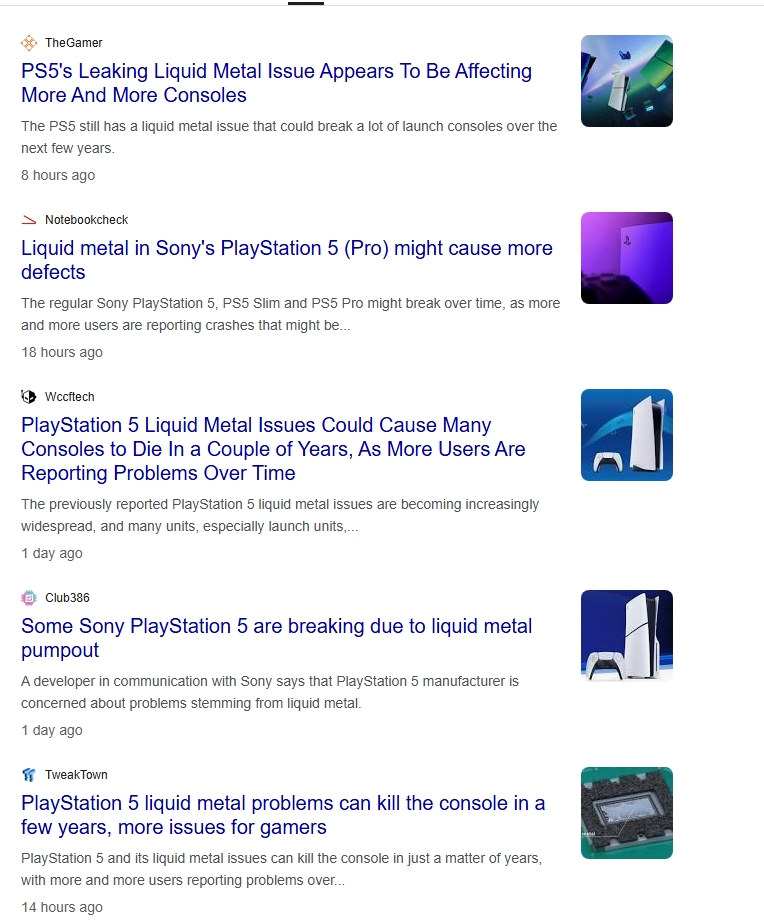Screen dimensions: 764x924
Task: Click the Club386 source name
Action: [x=67, y=598]
